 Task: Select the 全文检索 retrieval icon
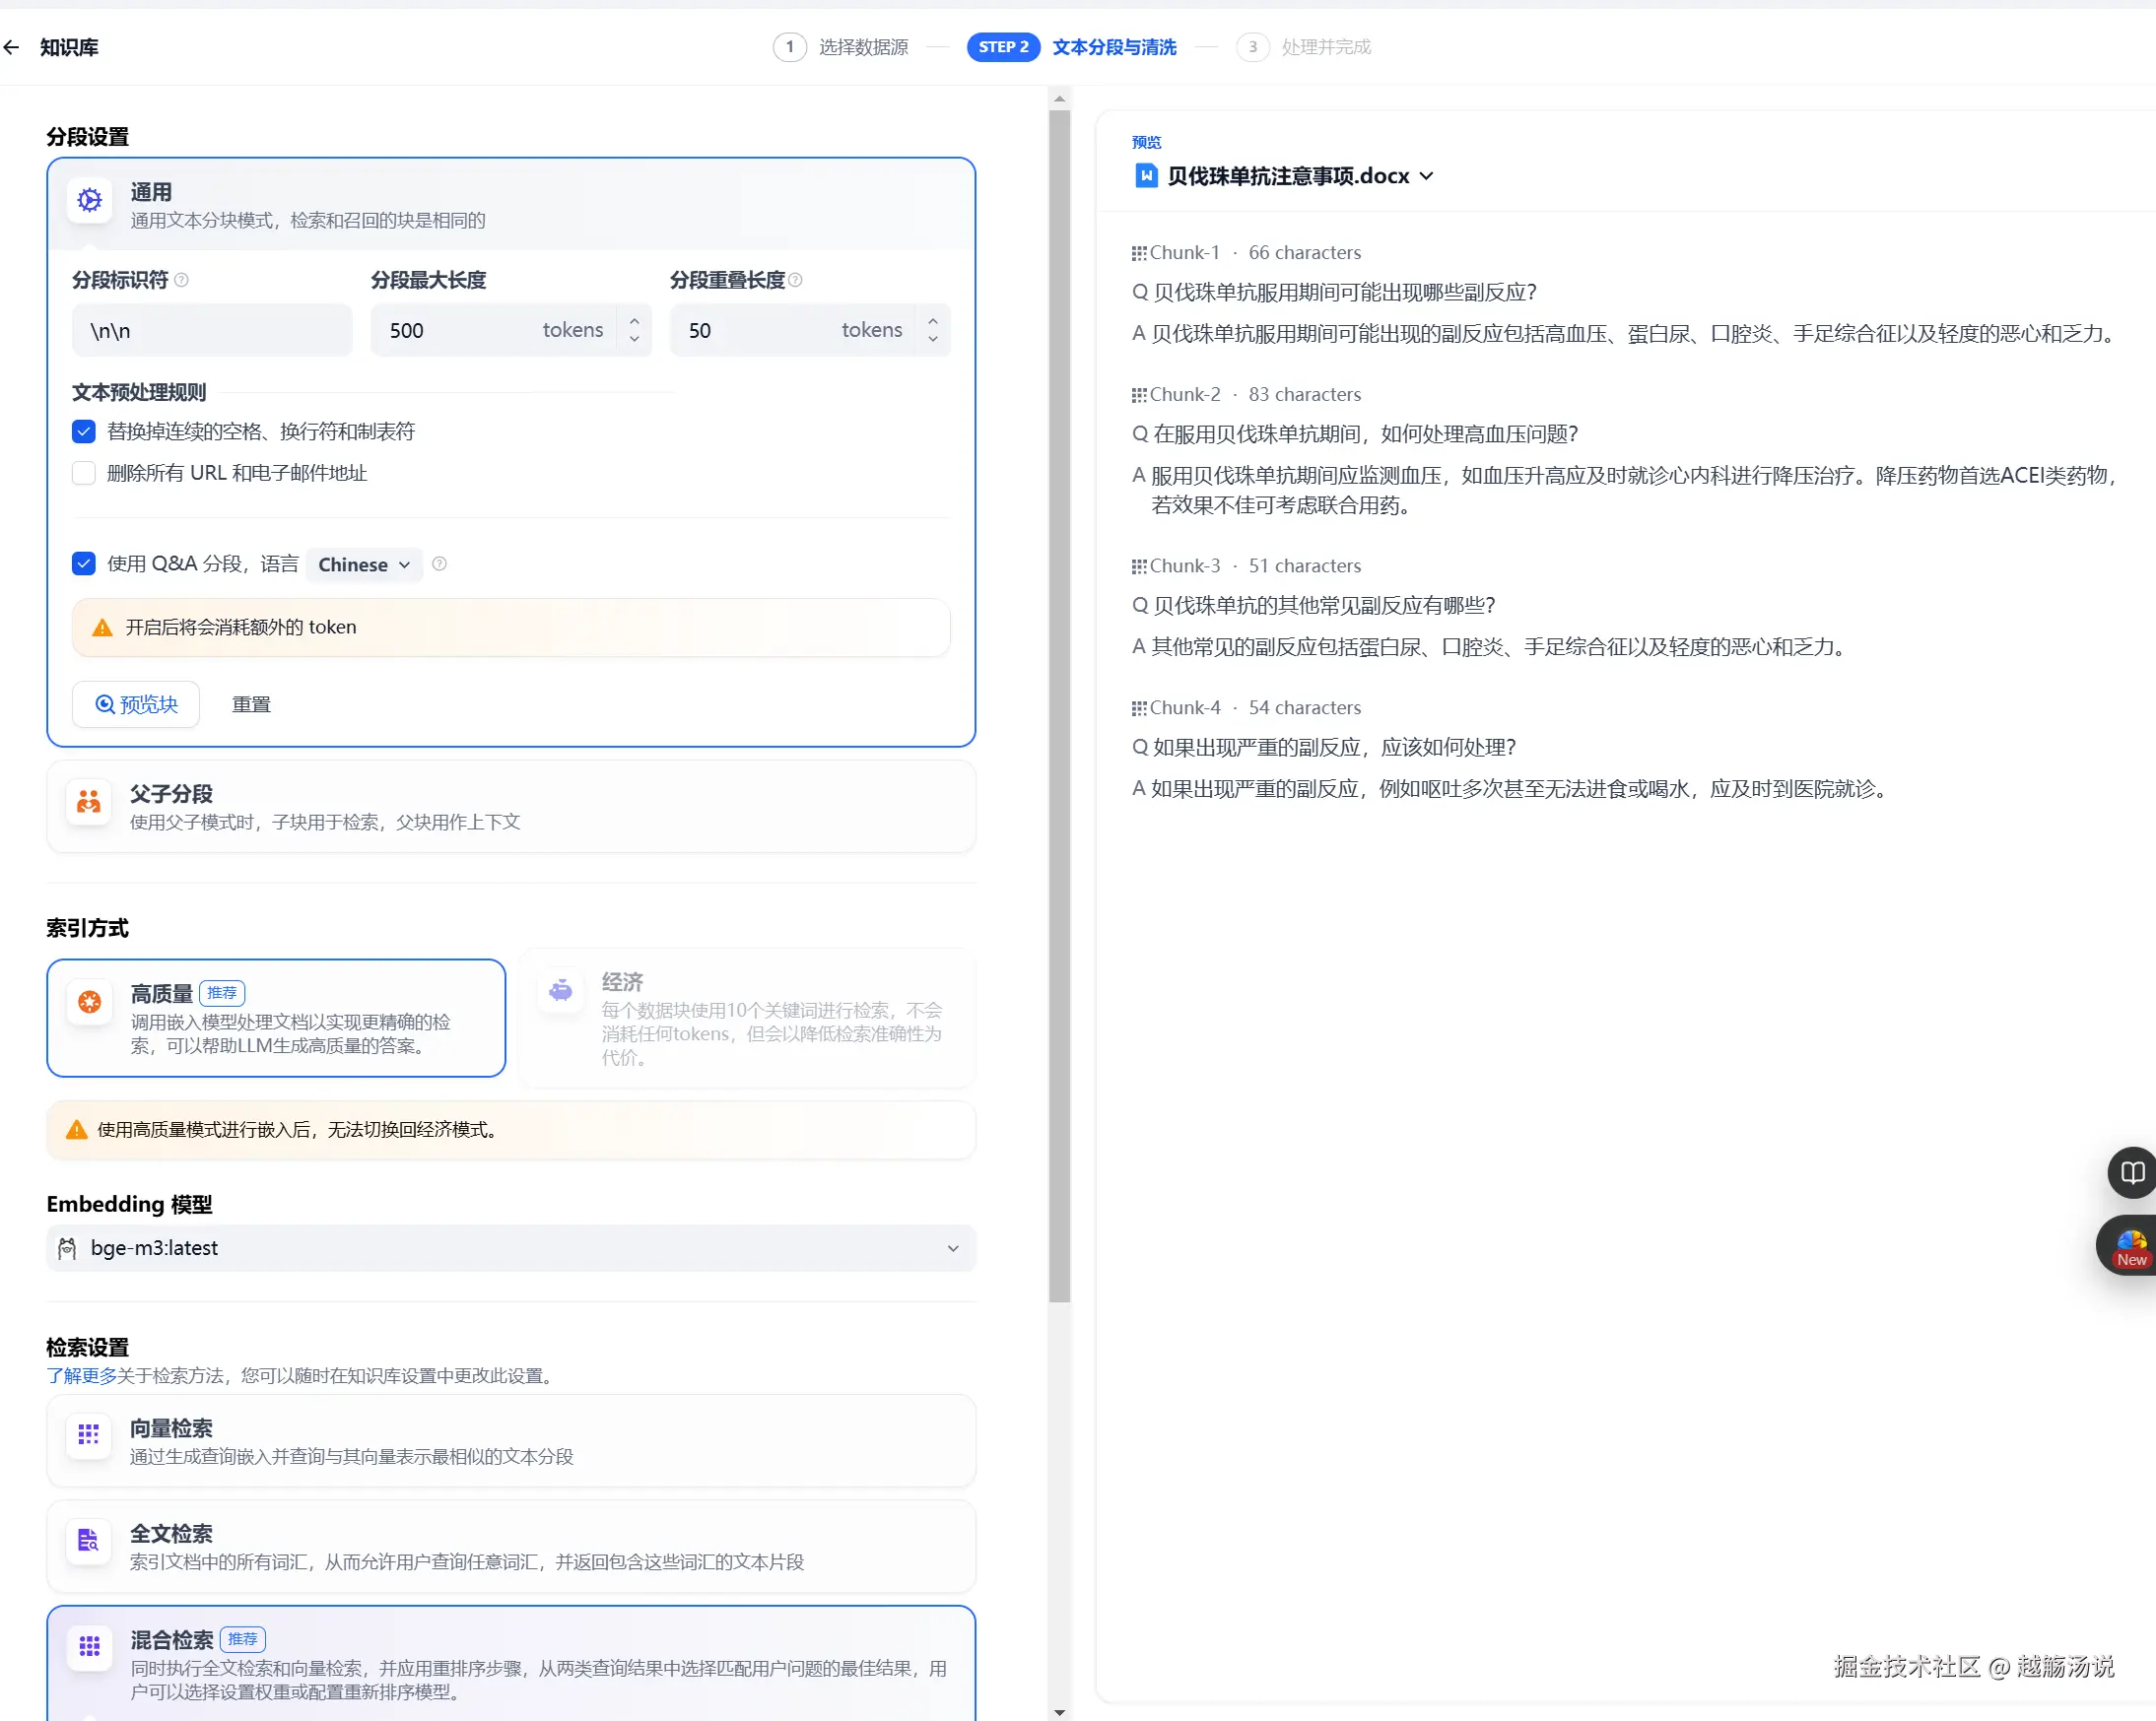[89, 1541]
